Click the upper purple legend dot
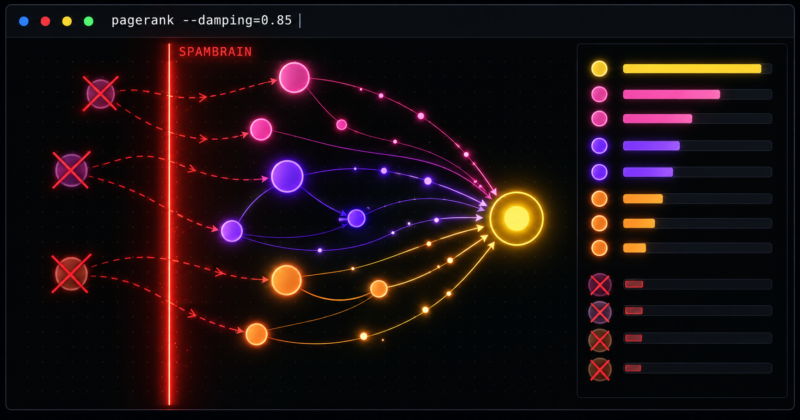 pos(599,145)
